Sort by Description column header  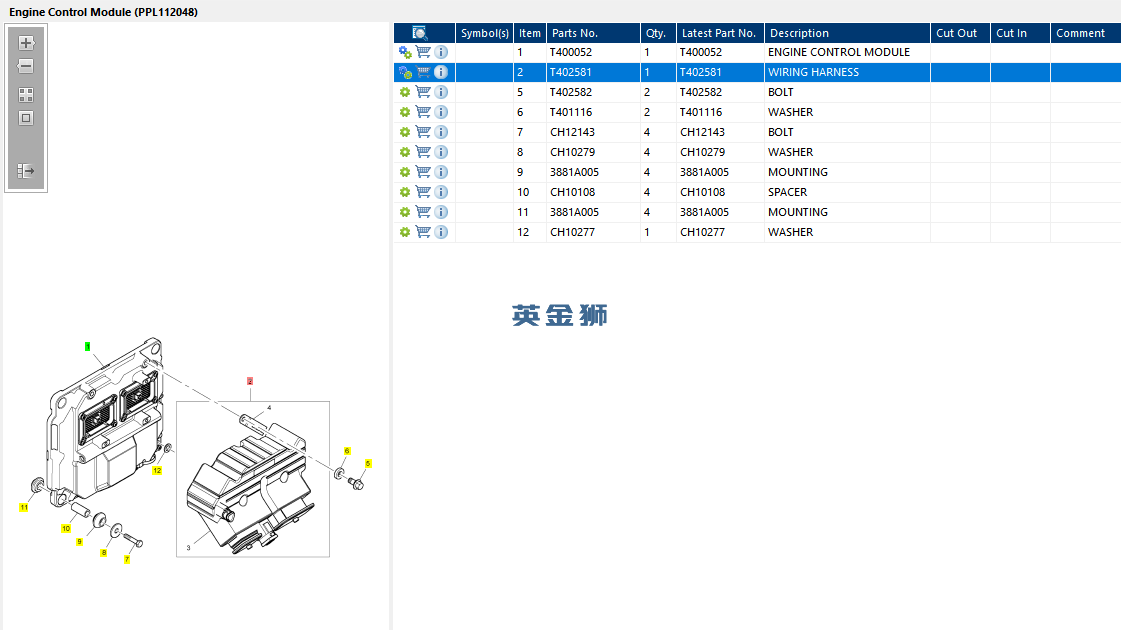847,33
